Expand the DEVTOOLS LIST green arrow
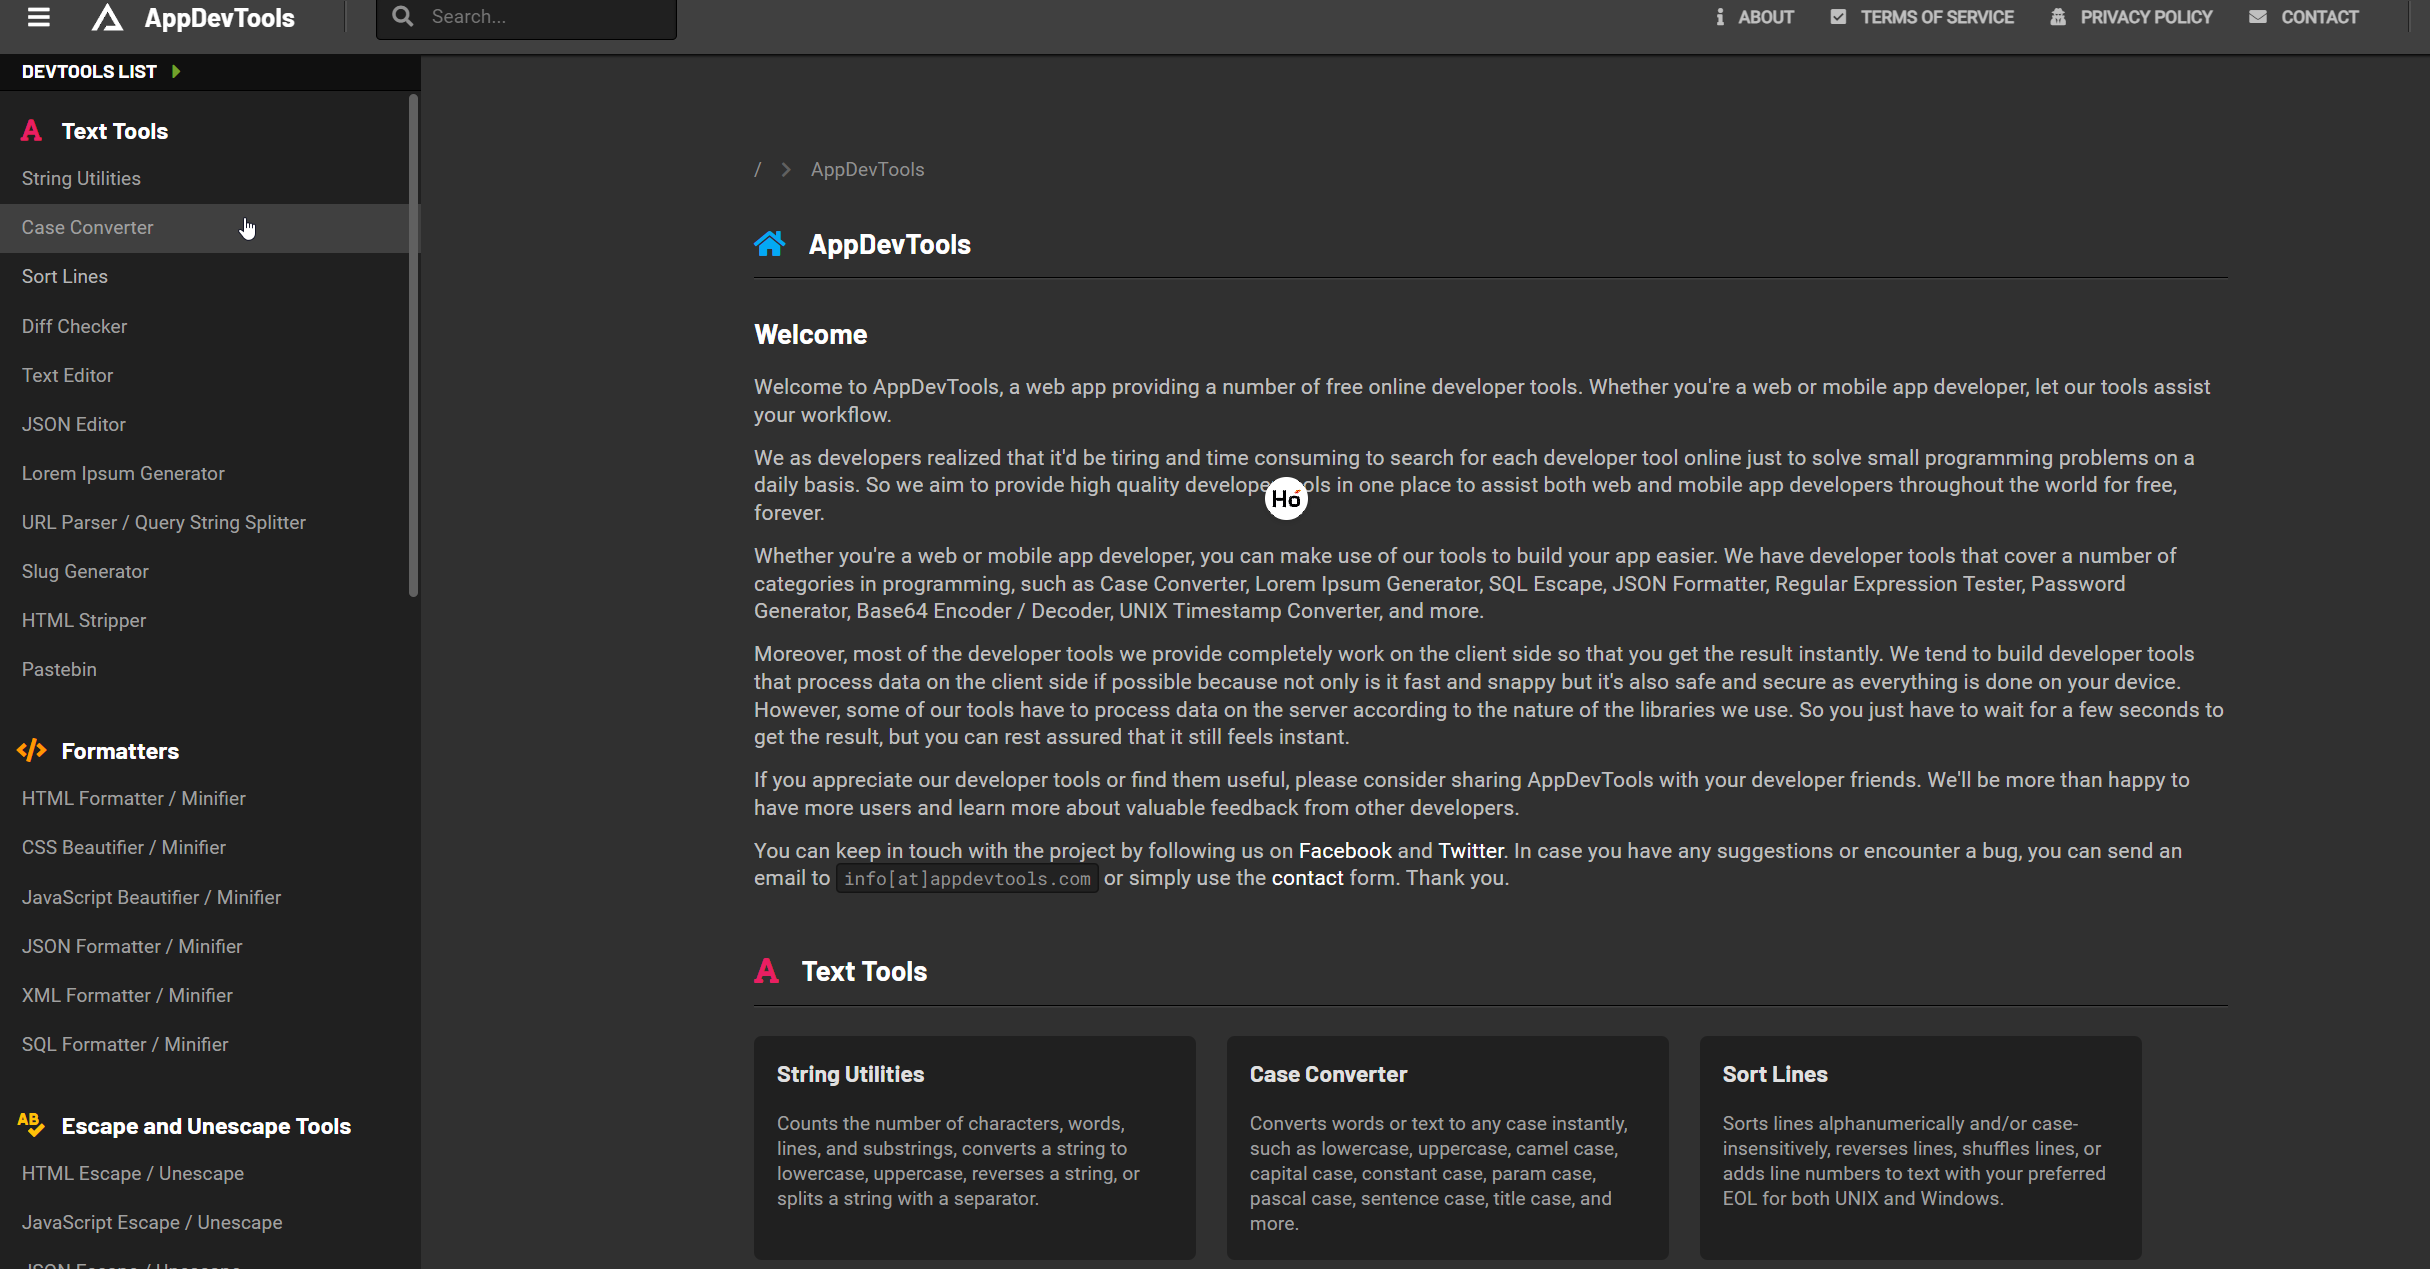The image size is (2430, 1269). coord(176,72)
